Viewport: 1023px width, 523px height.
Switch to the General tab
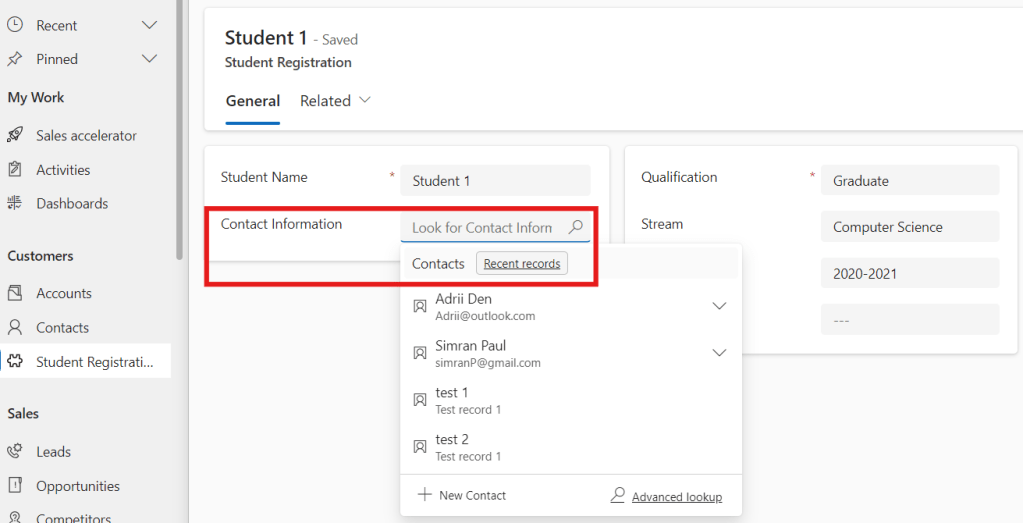[x=252, y=101]
